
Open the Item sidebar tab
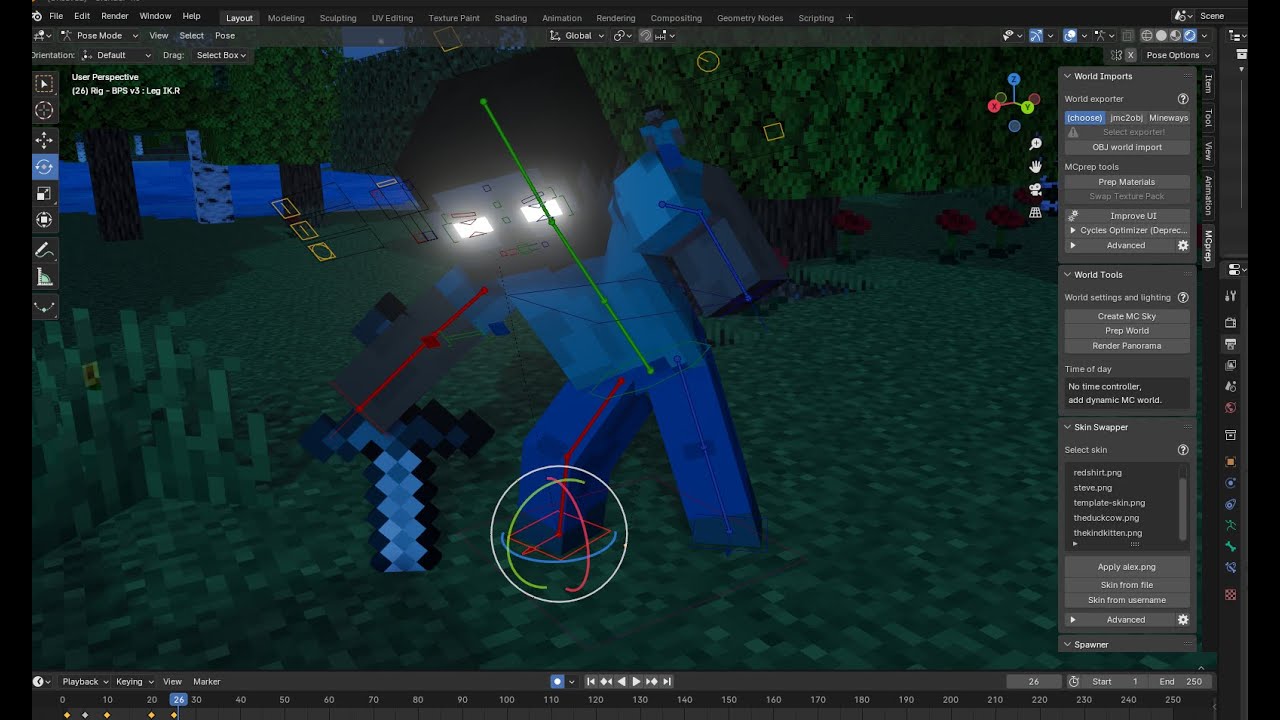pyautogui.click(x=1208, y=84)
